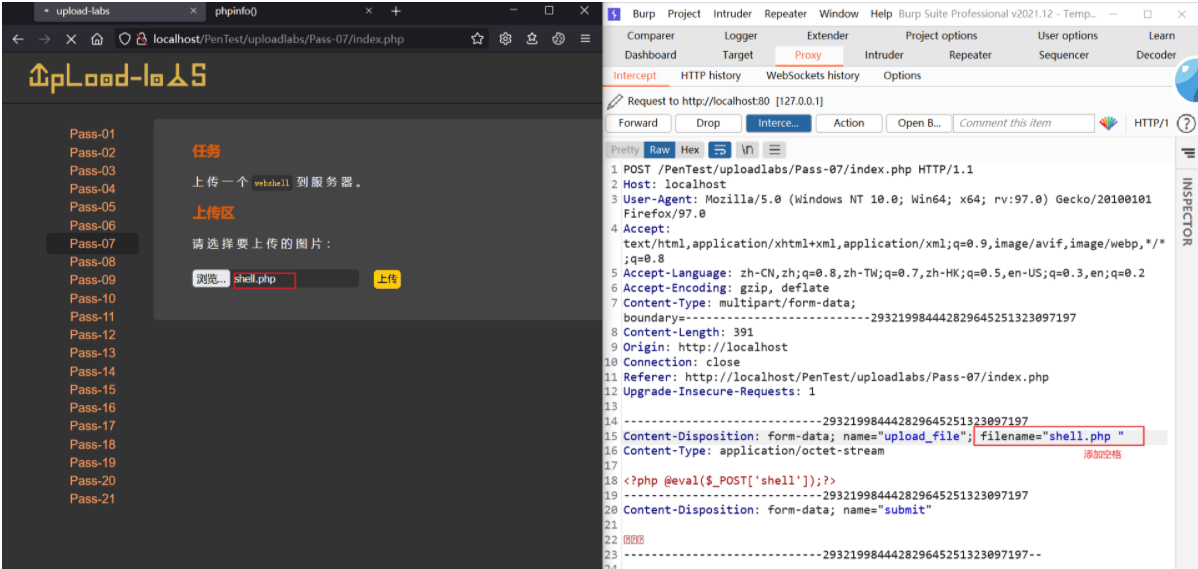
Task: Toggle word wrap icon in message editor
Action: click(720, 150)
